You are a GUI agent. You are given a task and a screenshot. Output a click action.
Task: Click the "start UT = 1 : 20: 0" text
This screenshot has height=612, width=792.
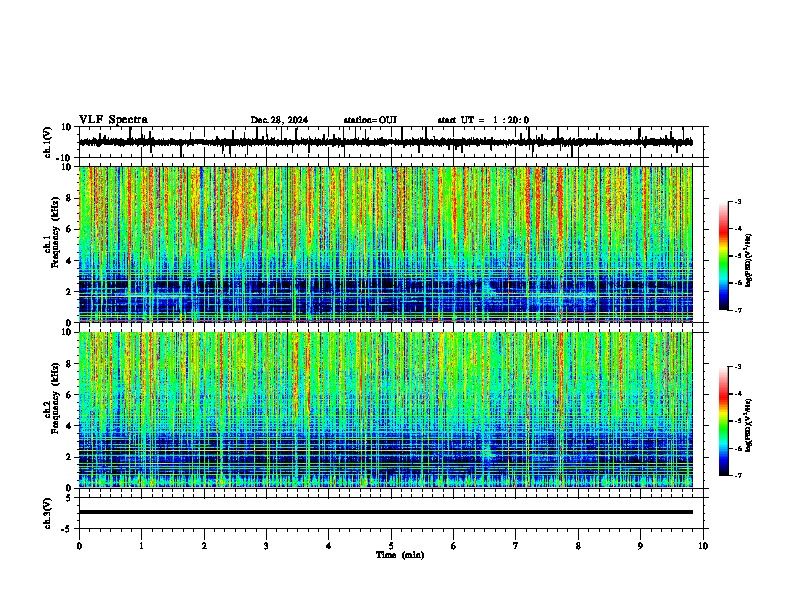[x=483, y=120]
